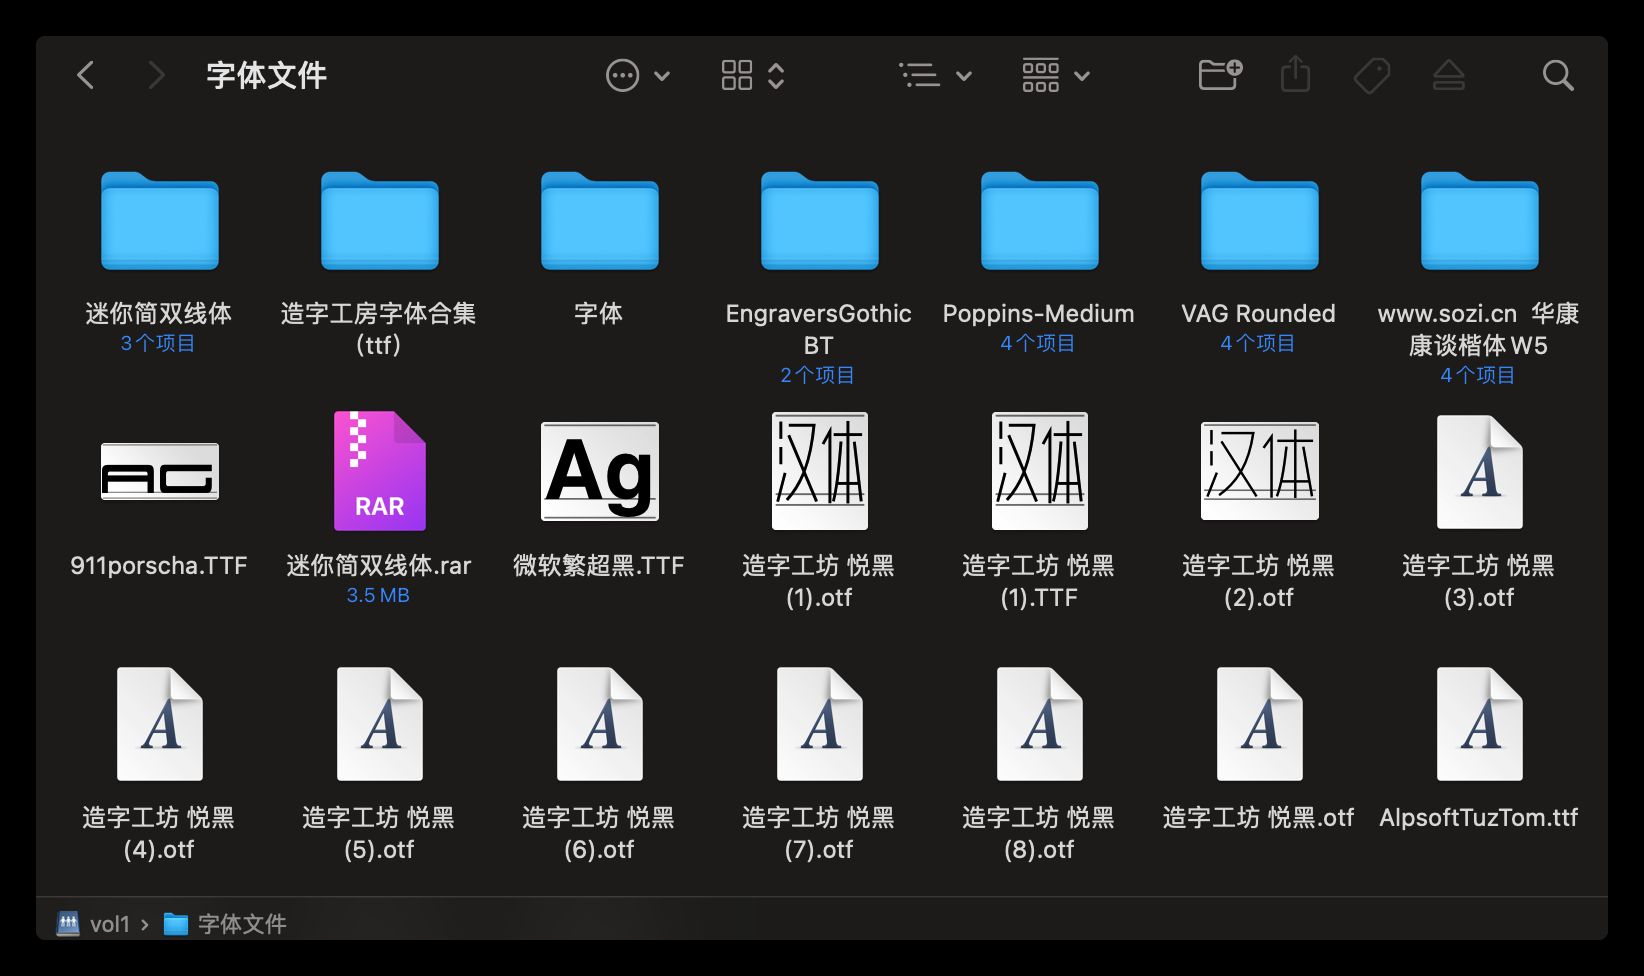Screen dimensions: 1644x976
Task: Click the back navigation arrow
Action: point(86,75)
